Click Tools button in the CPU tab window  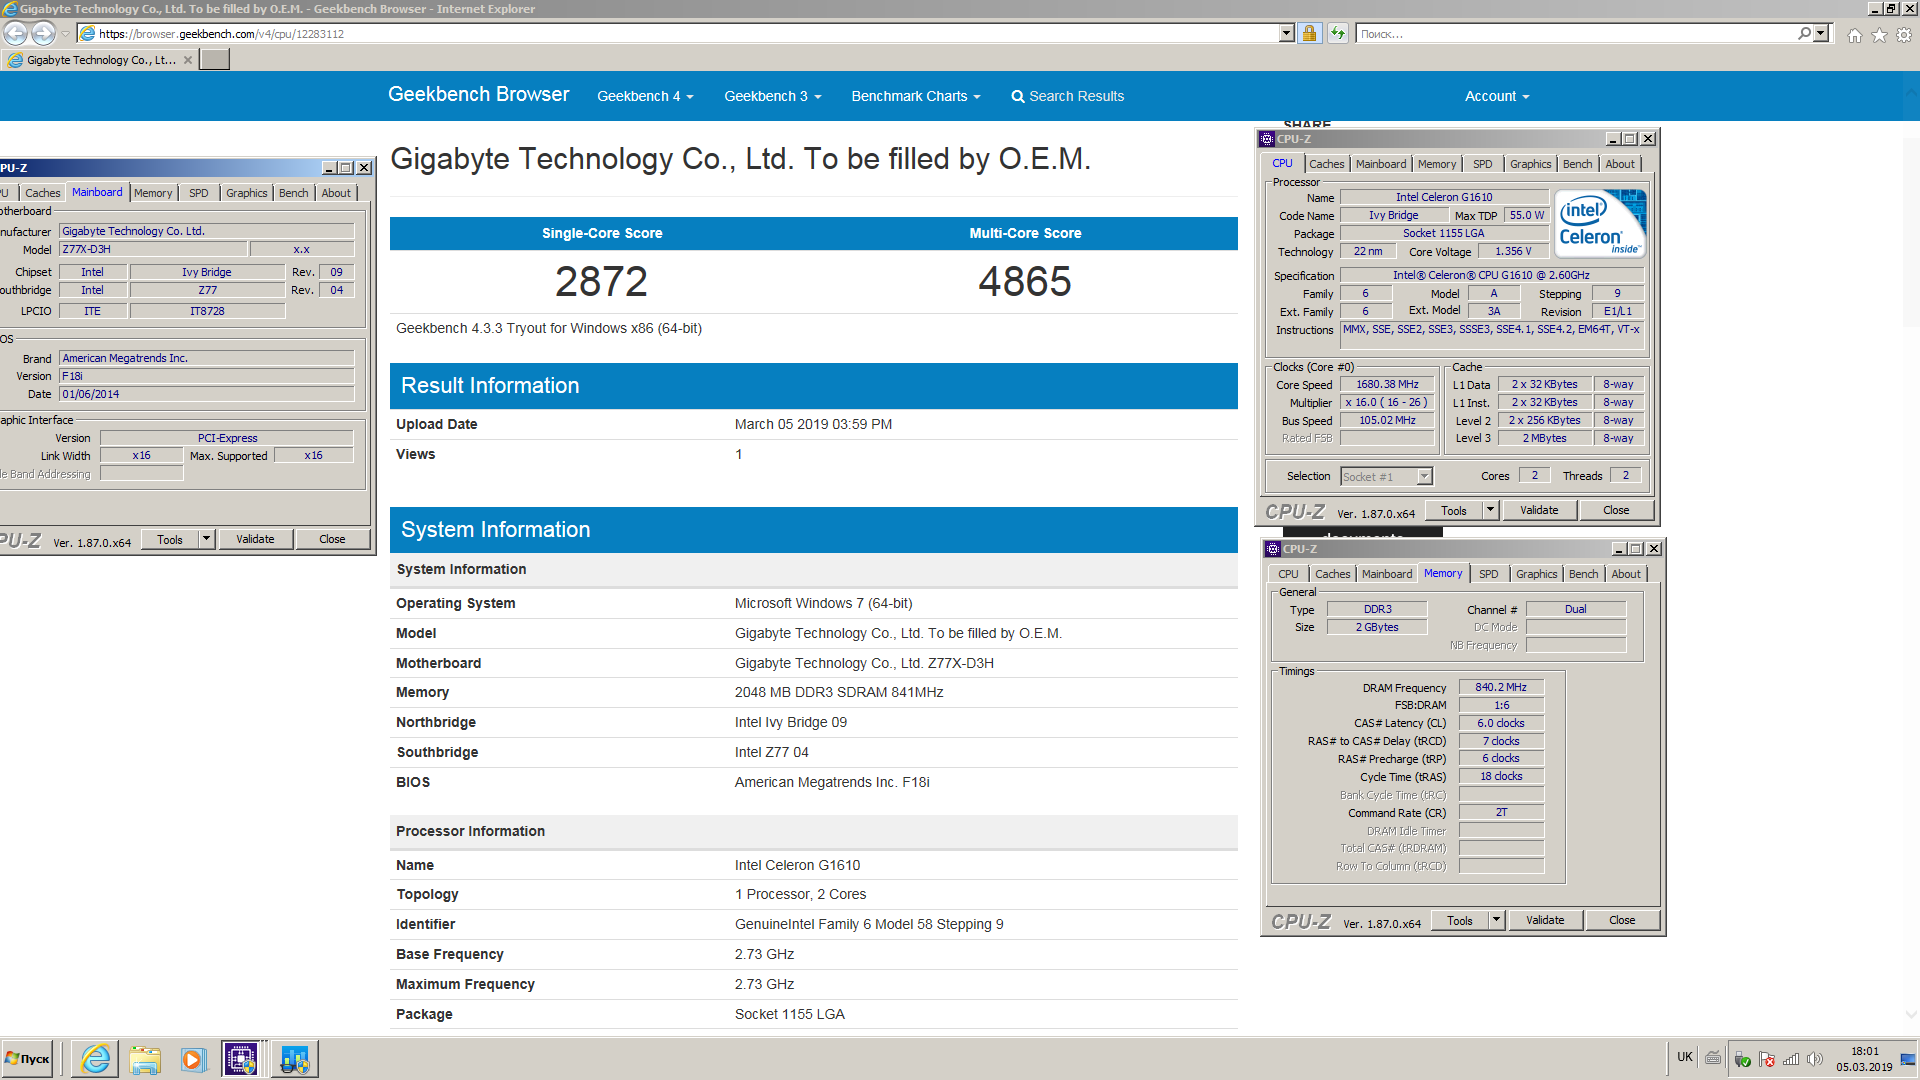[x=1453, y=510]
